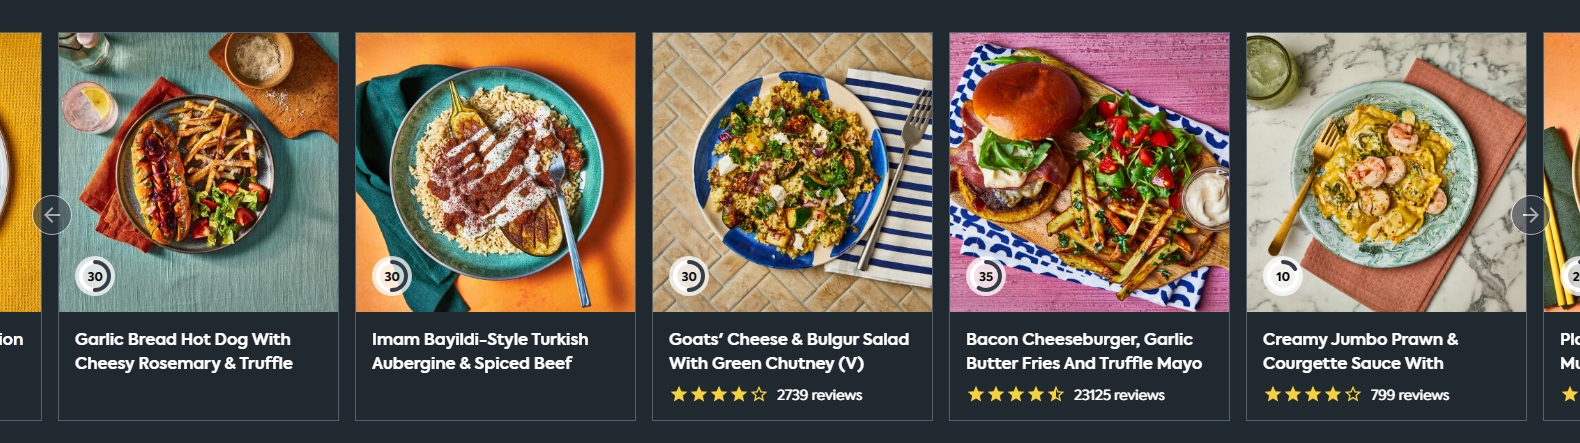Open Creamy Jumbo Prawn & Courgette title
Image resolution: width=1580 pixels, height=443 pixels.
click(1360, 351)
